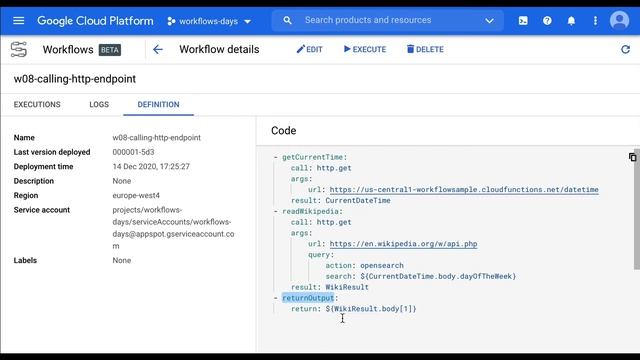Click the return expression ${WikiResult.body[1]}

(371, 309)
